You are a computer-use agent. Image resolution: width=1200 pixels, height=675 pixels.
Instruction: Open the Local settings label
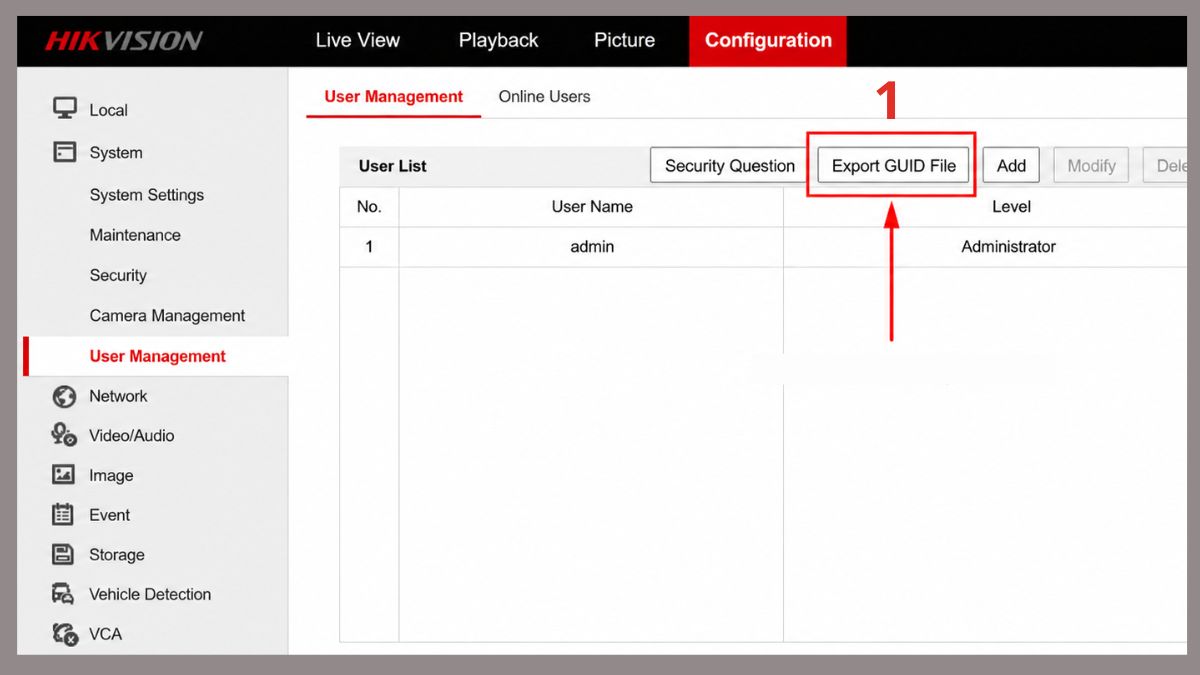coord(108,110)
